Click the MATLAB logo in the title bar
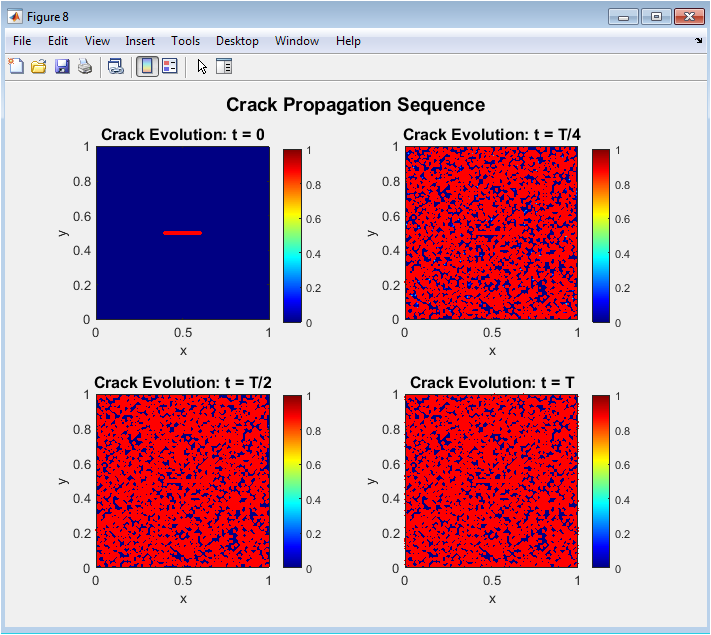The image size is (711, 635). pyautogui.click(x=15, y=16)
